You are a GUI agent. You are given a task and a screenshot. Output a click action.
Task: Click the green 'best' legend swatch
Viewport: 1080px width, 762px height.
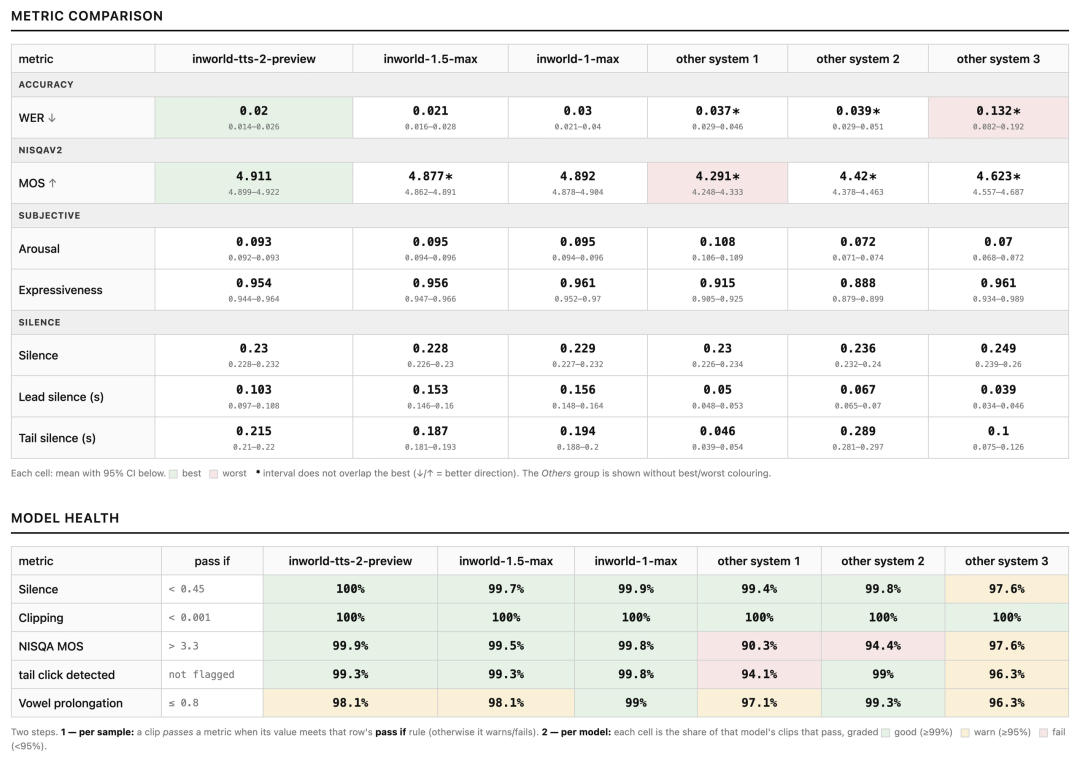[x=174, y=474]
